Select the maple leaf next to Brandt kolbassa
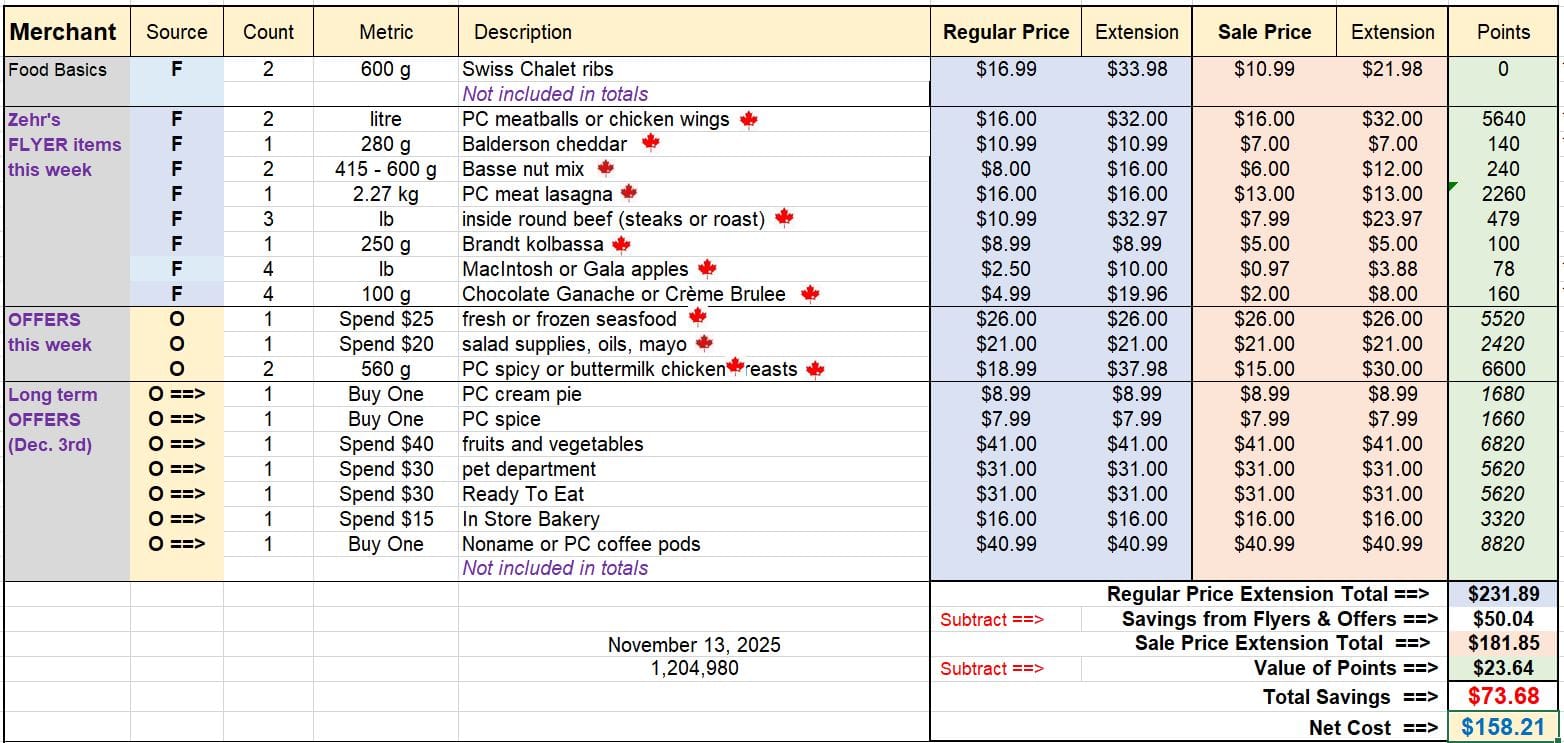This screenshot has height=743, width=1564. tap(621, 244)
